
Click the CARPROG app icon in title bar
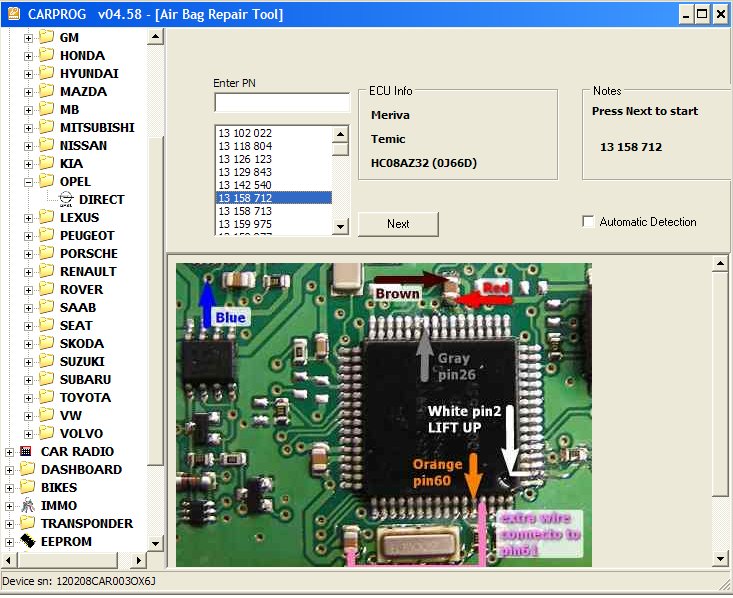[x=14, y=14]
